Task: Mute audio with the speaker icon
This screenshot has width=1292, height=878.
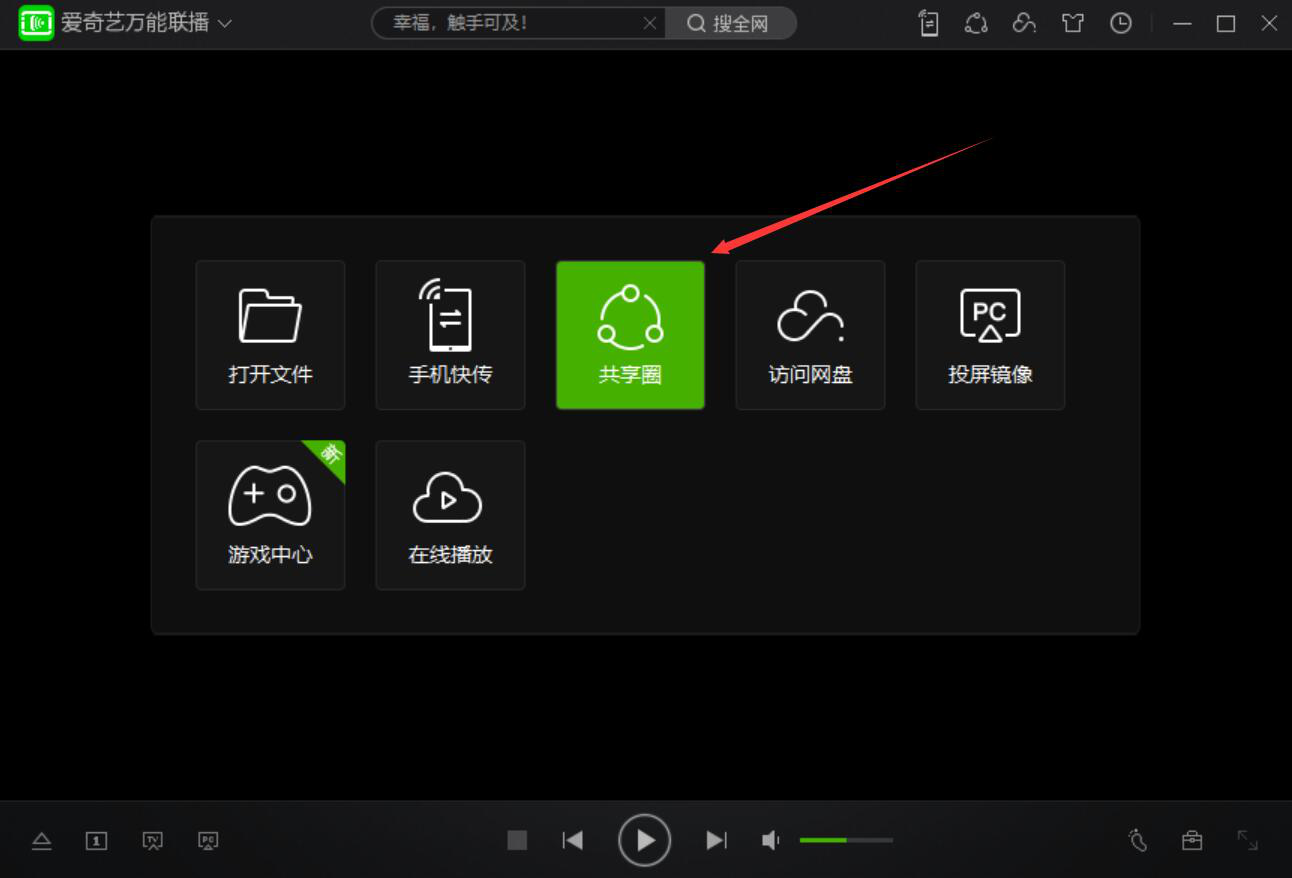Action: pos(770,840)
